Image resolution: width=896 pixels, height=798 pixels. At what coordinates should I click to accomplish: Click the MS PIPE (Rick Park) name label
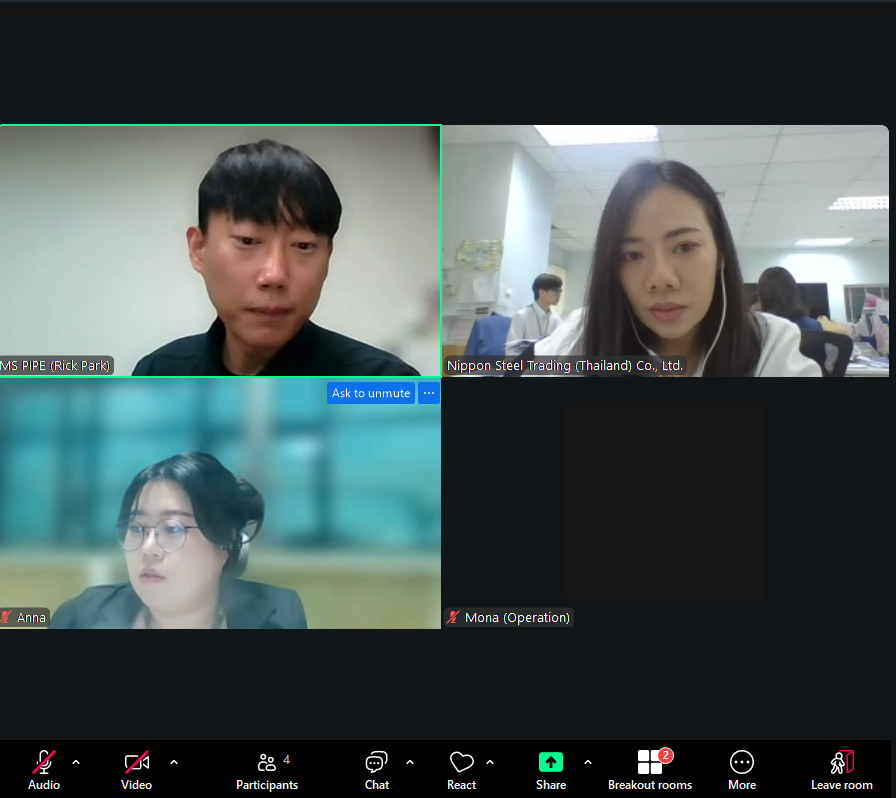tap(57, 366)
